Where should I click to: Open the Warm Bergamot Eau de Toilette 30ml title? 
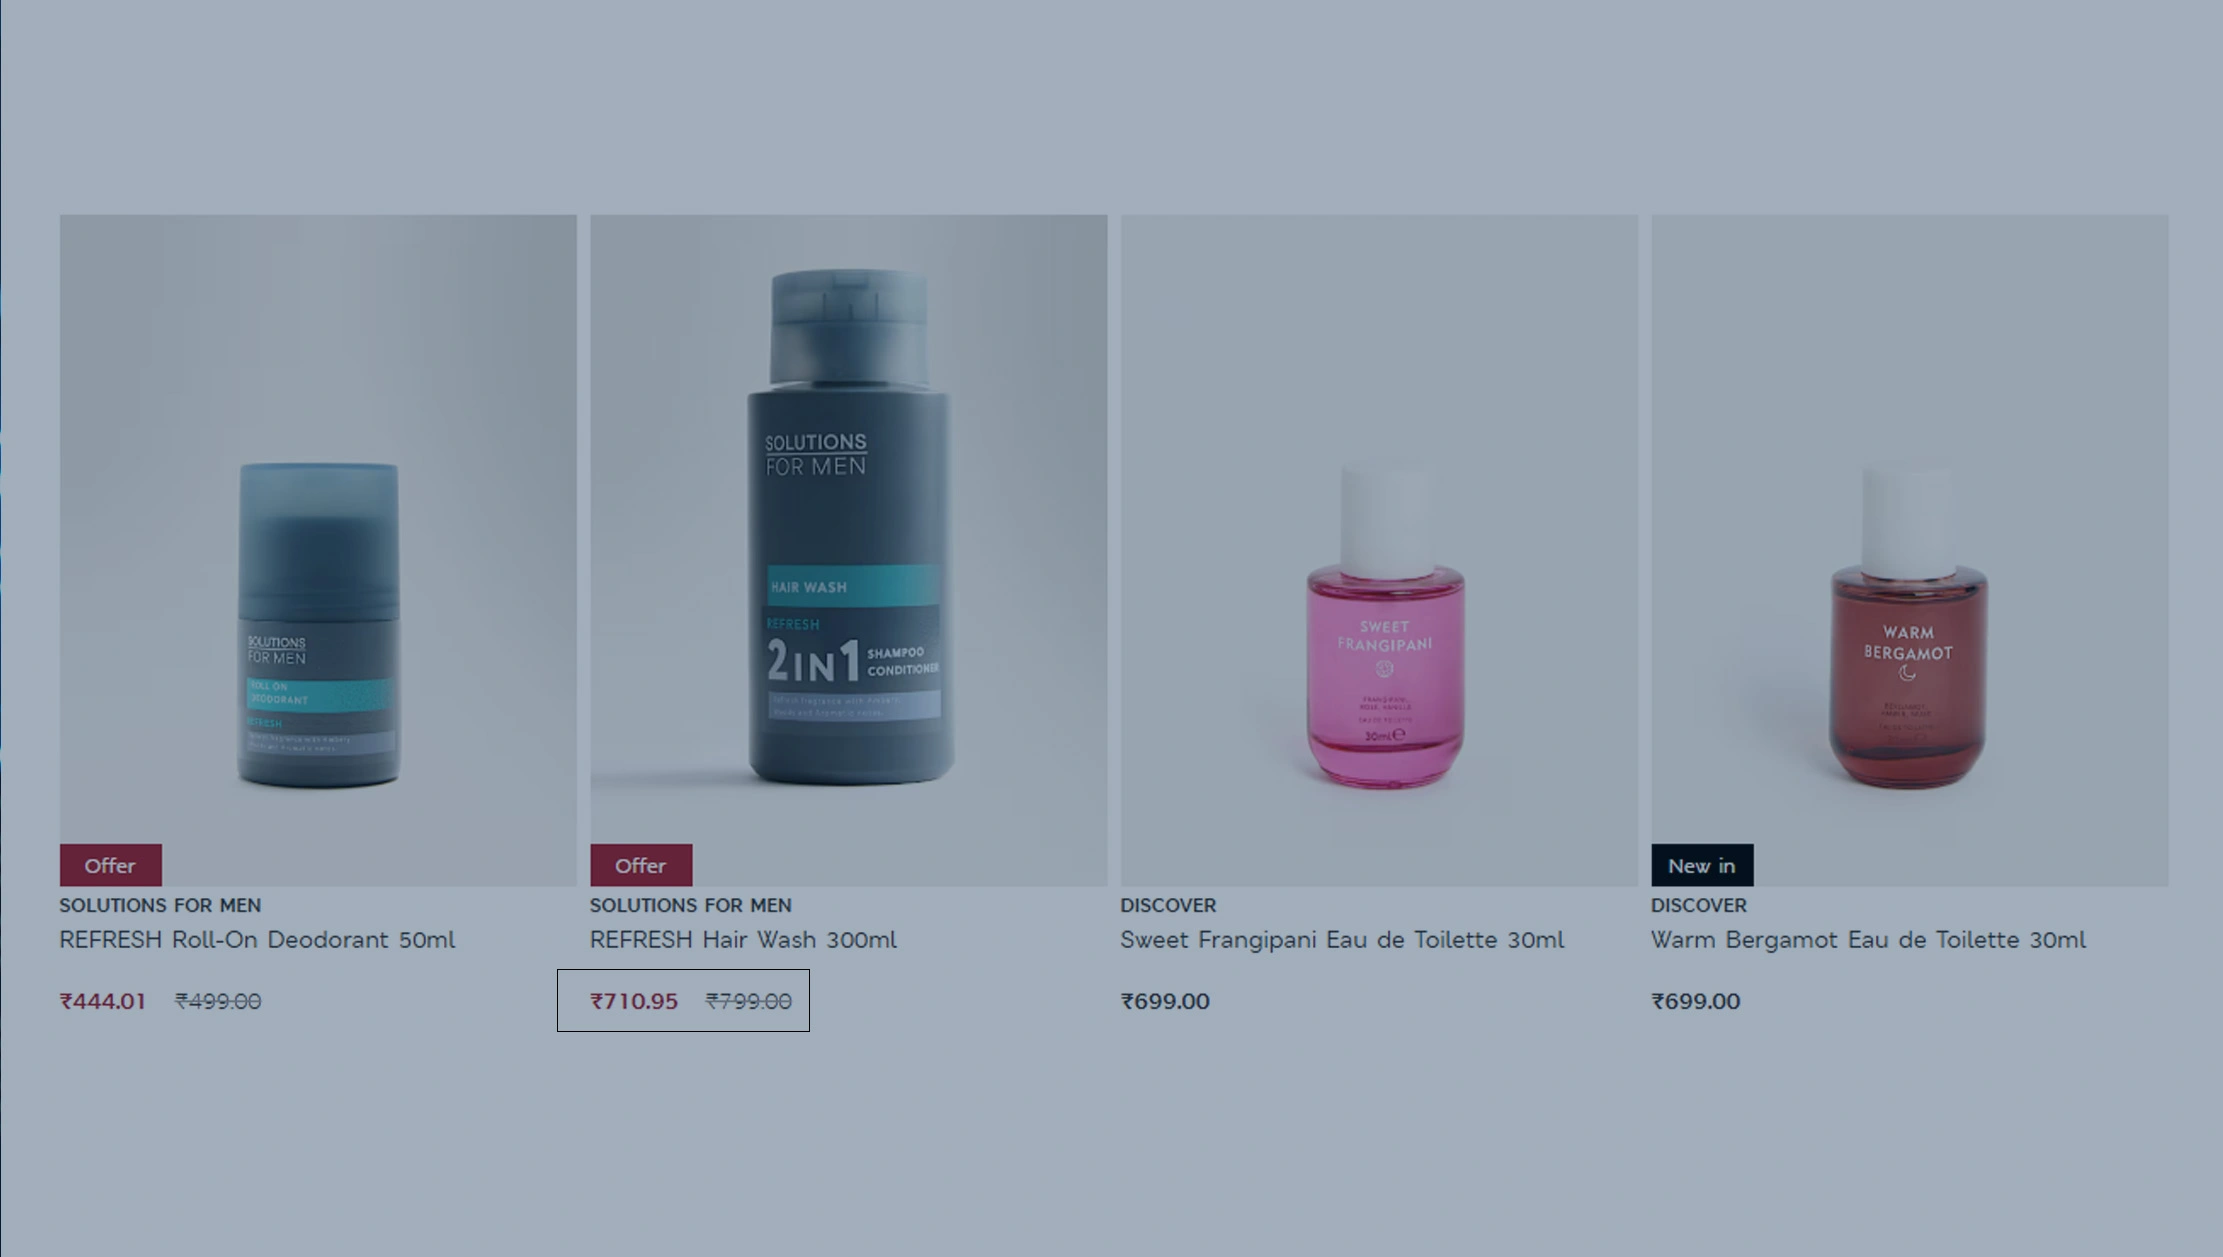tap(1868, 940)
